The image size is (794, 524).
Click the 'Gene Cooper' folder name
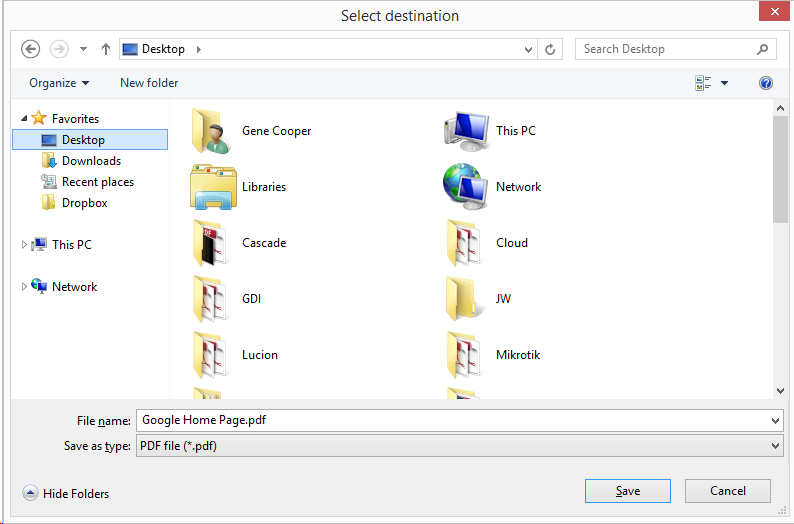coord(276,131)
